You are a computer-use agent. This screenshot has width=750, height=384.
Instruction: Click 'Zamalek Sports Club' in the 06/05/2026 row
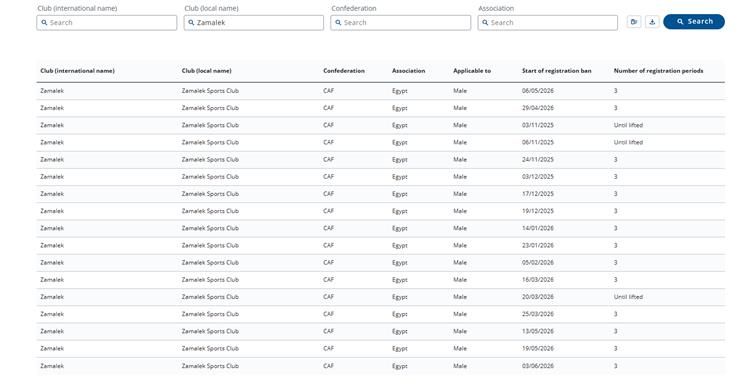pos(210,91)
